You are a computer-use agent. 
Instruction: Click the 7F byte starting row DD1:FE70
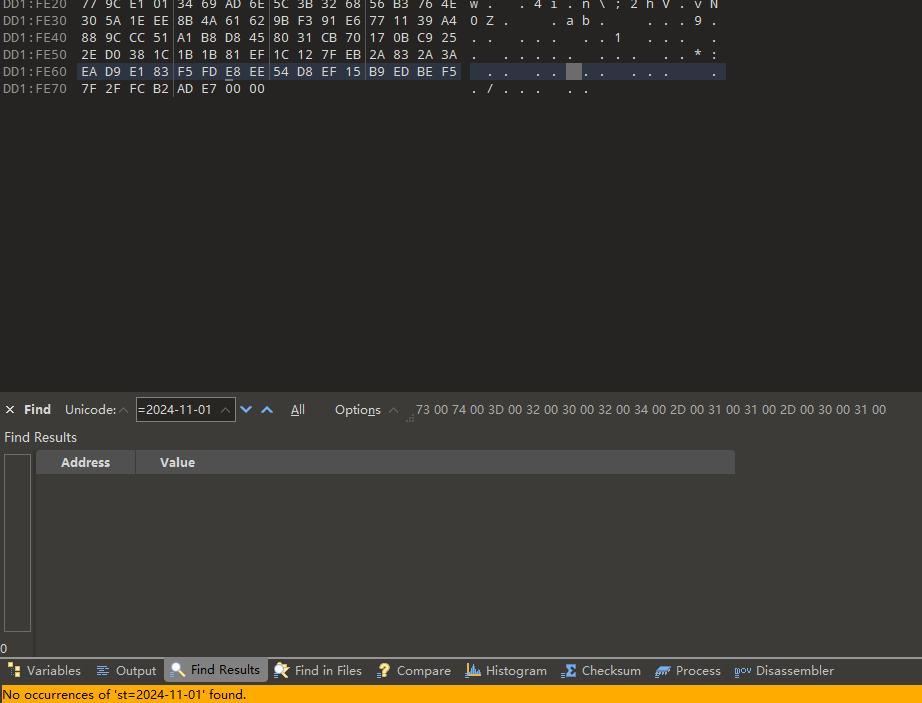[89, 89]
